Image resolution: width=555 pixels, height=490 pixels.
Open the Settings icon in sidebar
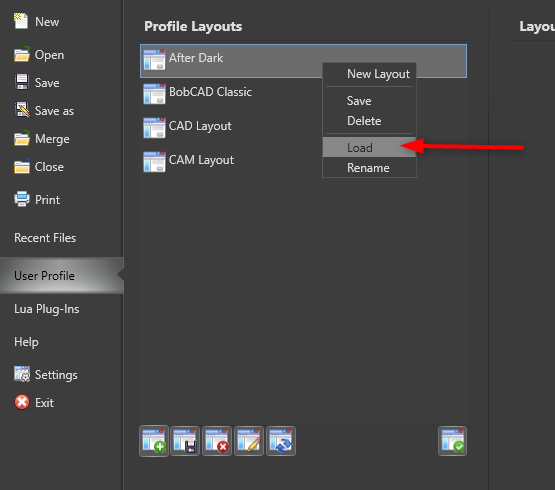click(22, 374)
